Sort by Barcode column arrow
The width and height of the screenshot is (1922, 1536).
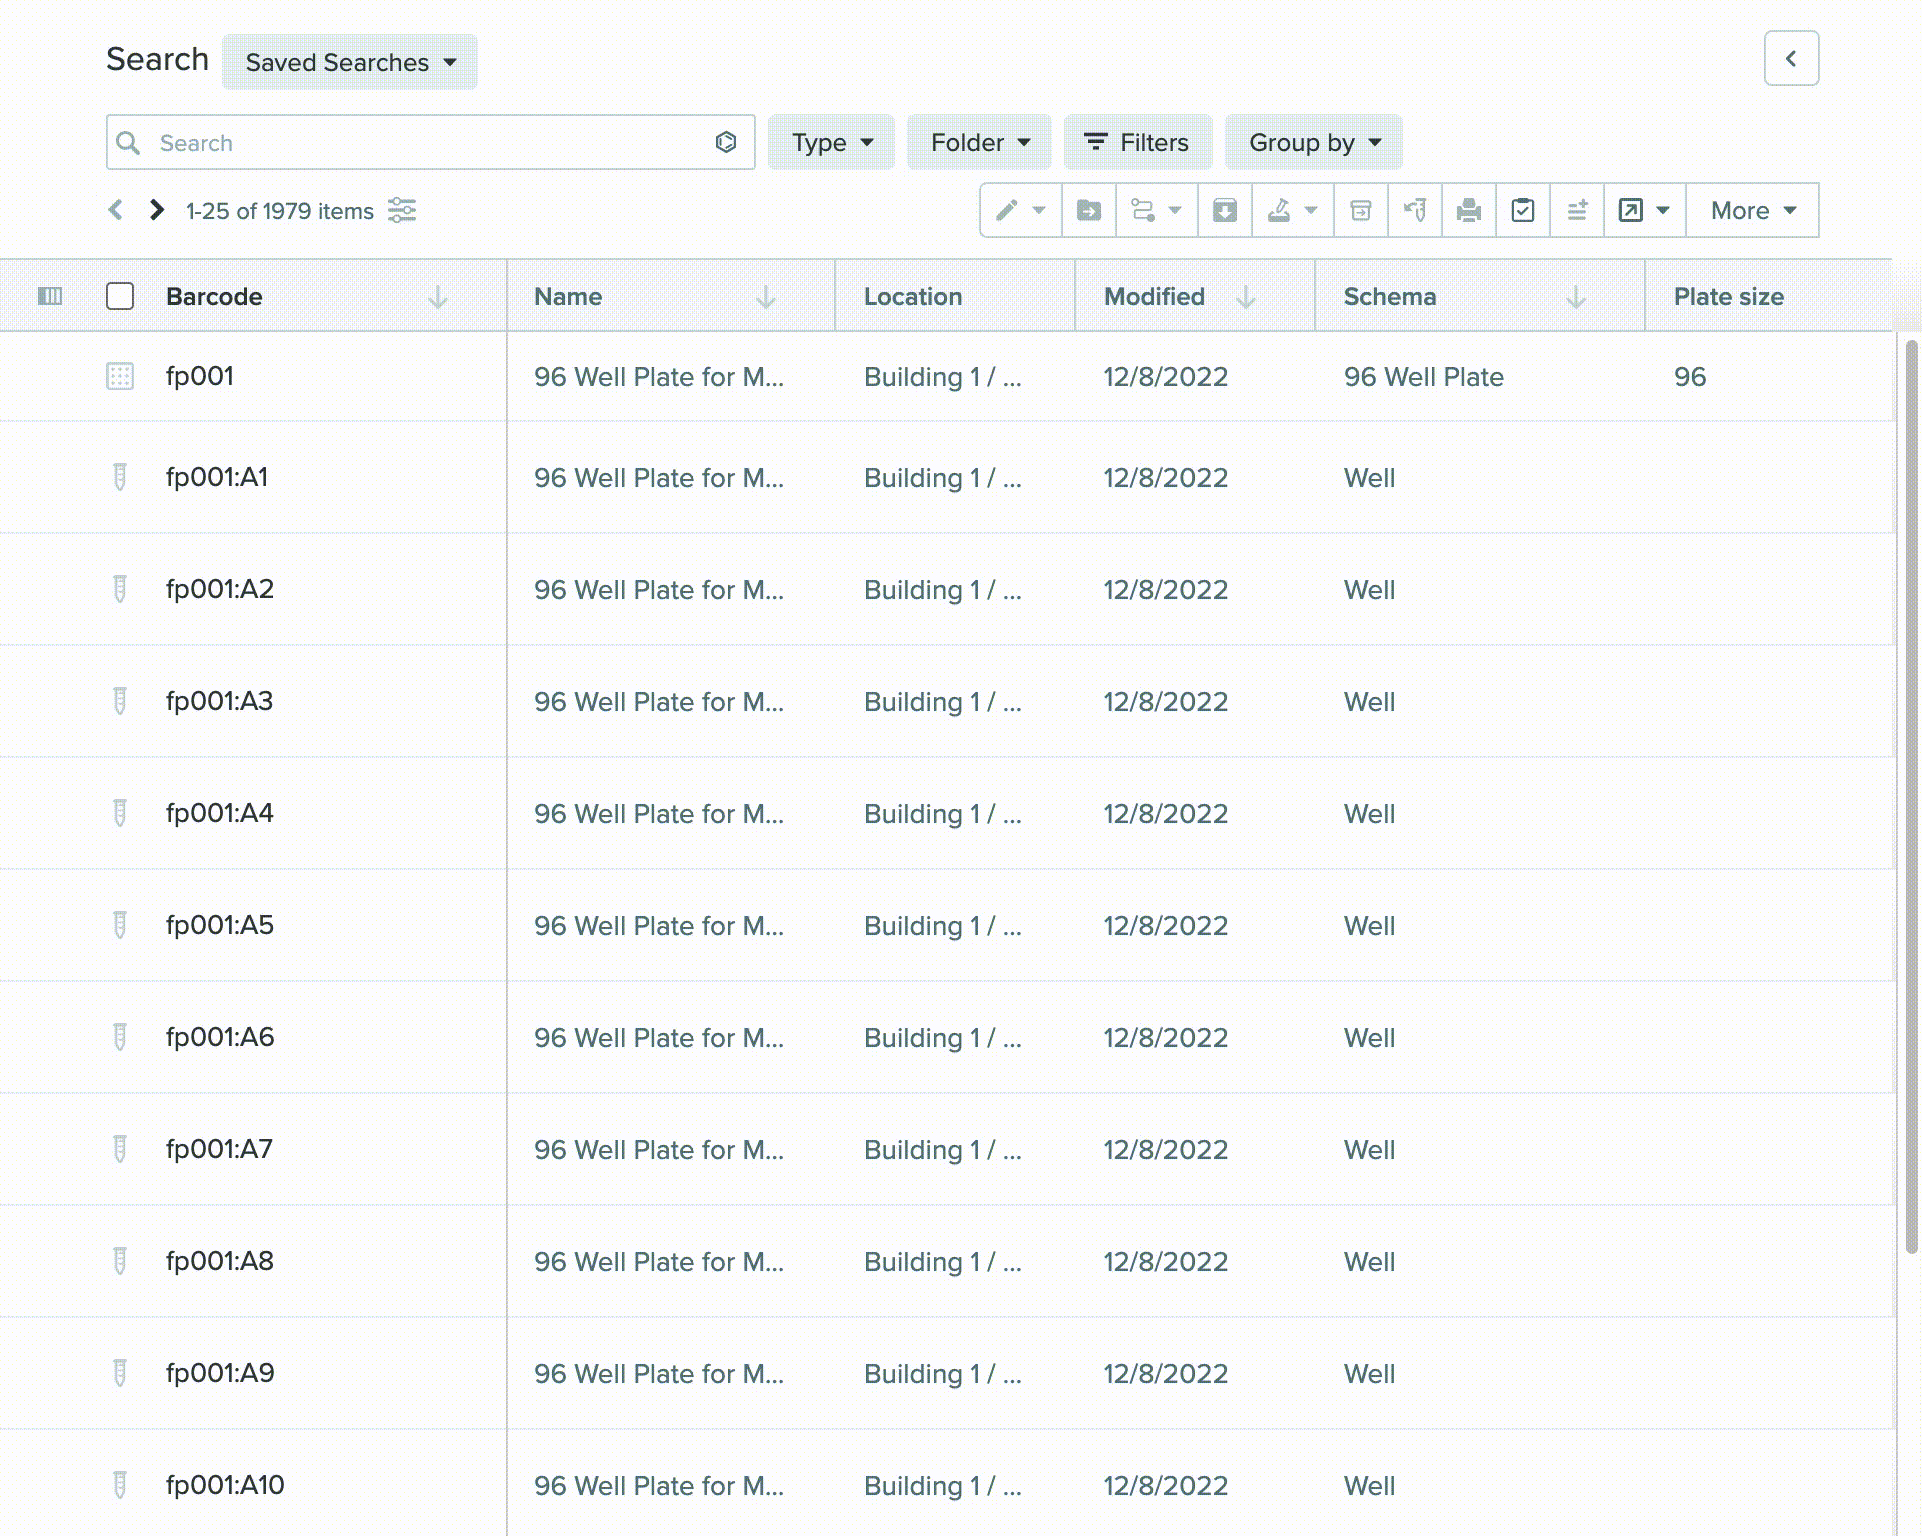click(x=438, y=297)
